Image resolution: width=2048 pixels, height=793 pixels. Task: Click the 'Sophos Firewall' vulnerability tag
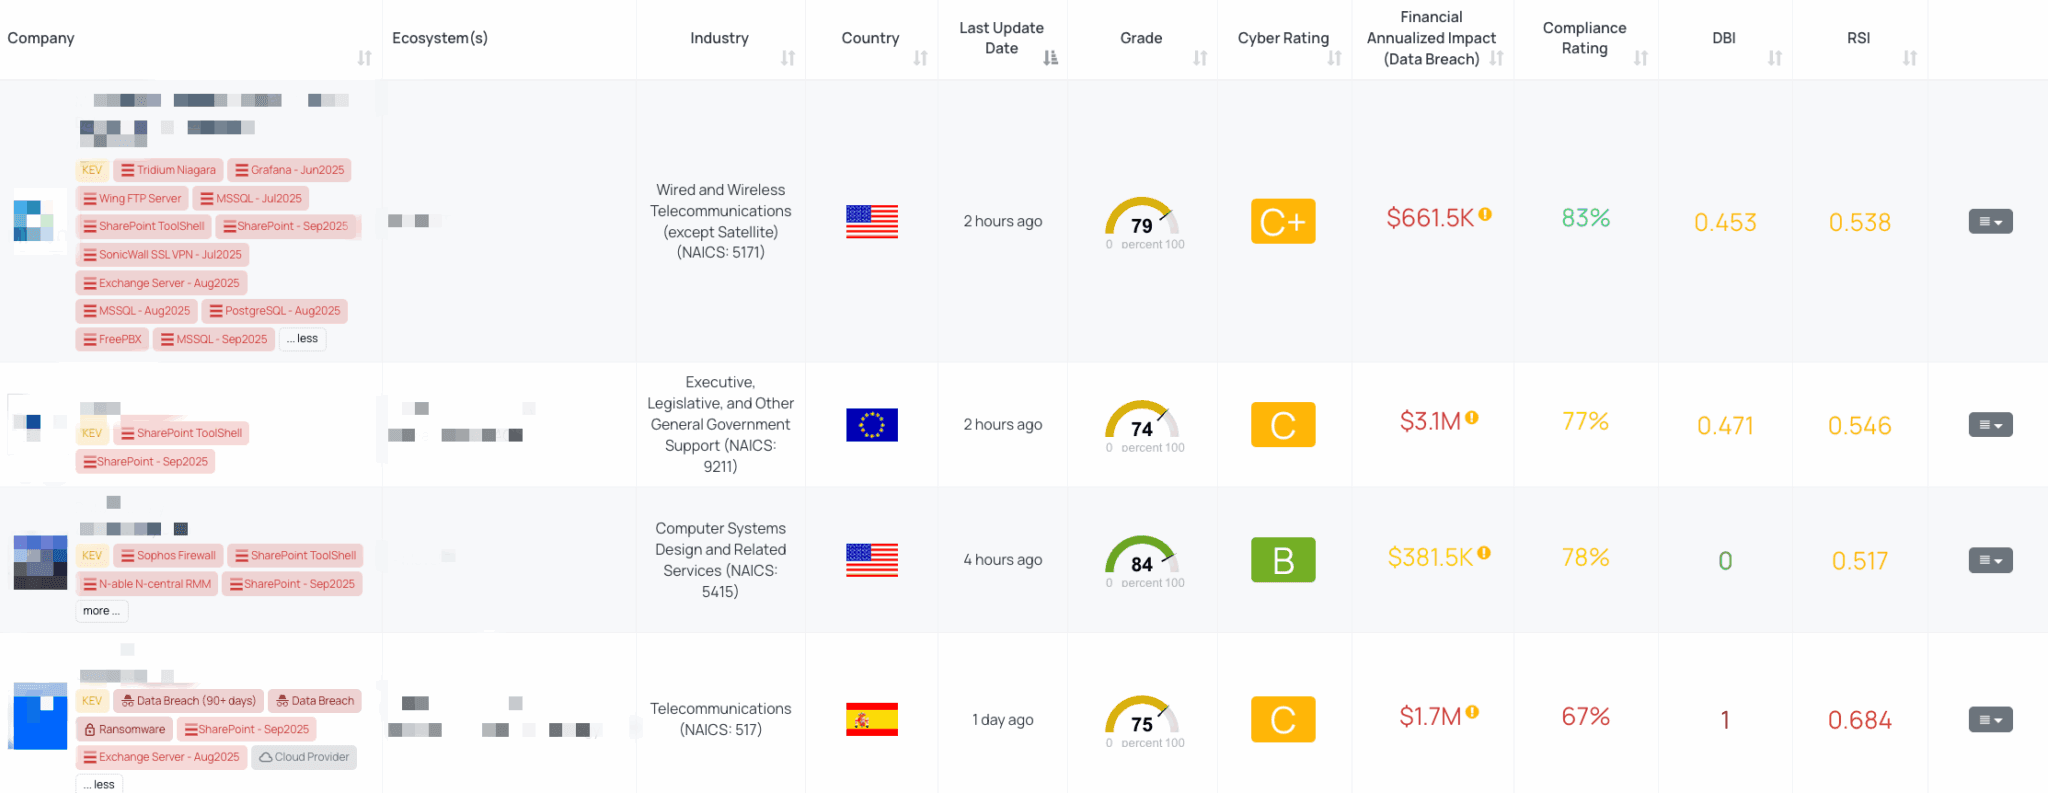click(x=168, y=555)
